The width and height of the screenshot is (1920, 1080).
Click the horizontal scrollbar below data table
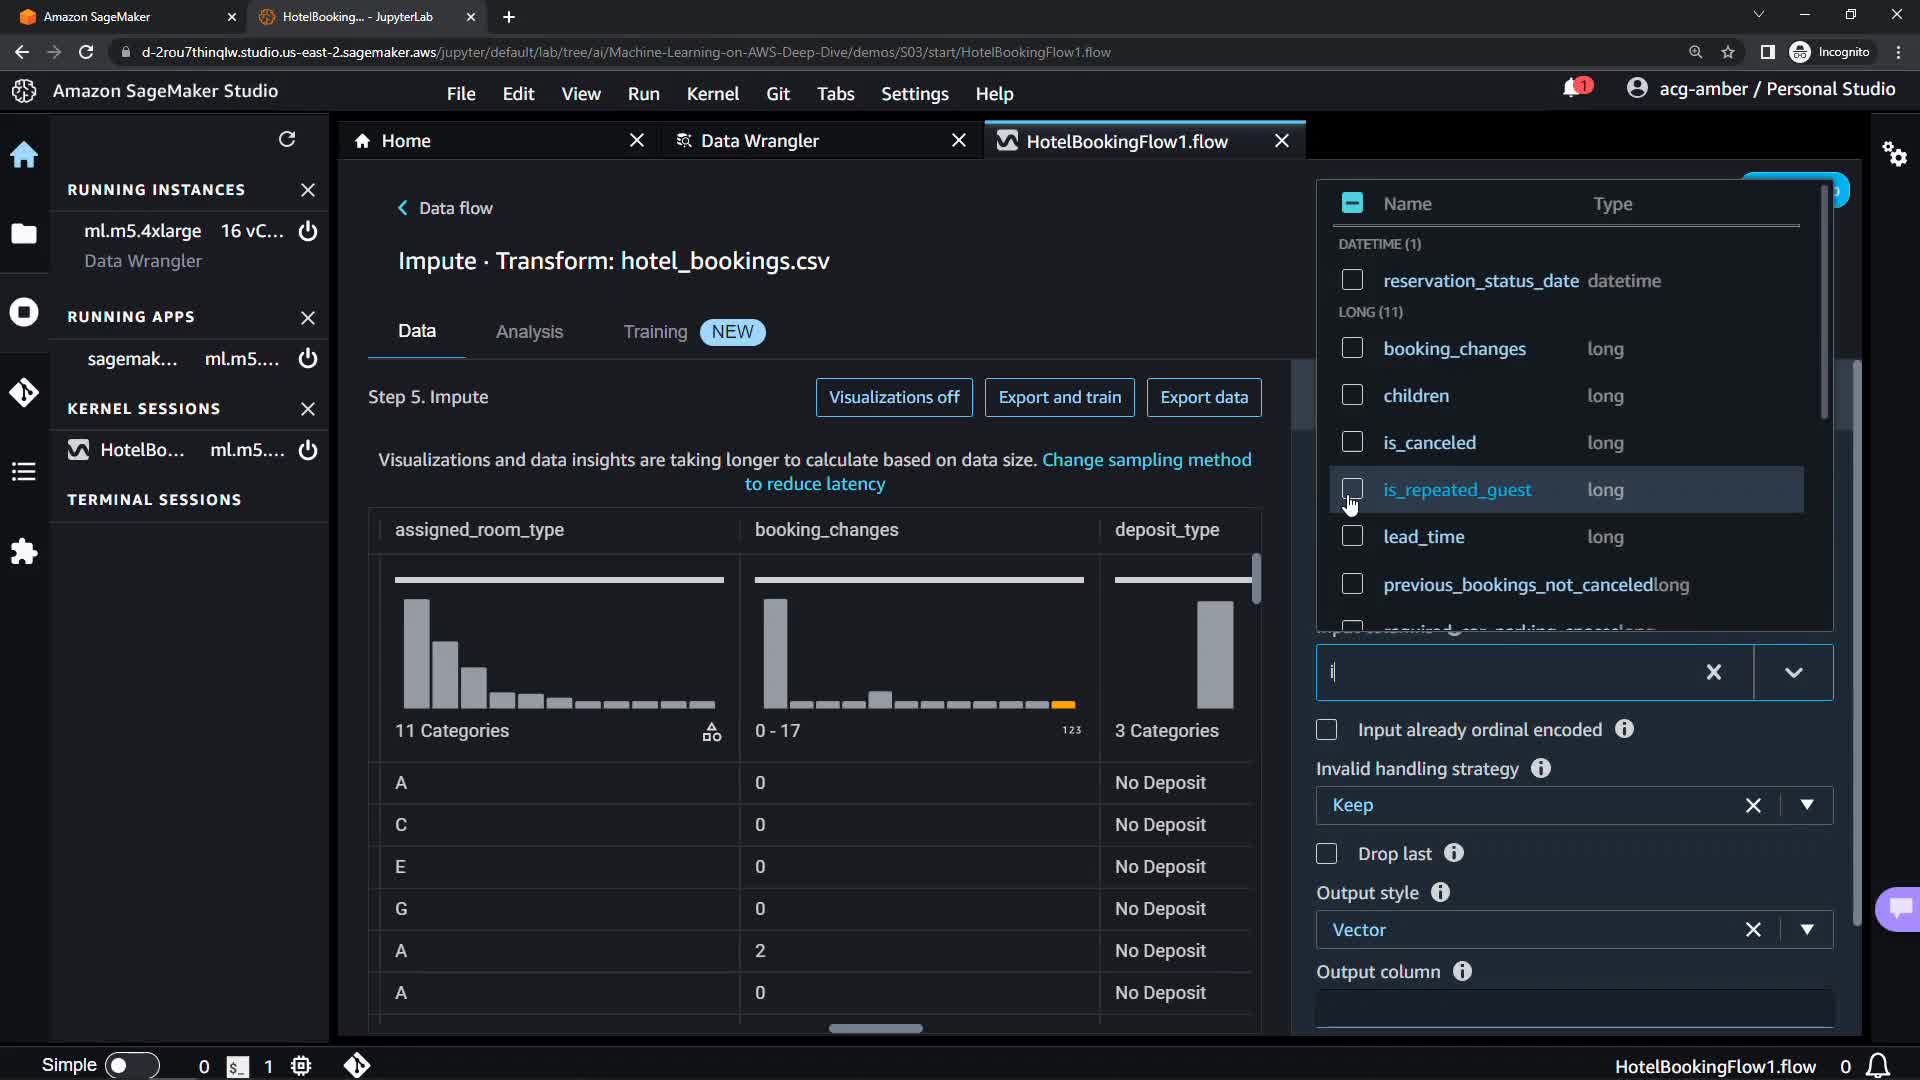pyautogui.click(x=875, y=1028)
